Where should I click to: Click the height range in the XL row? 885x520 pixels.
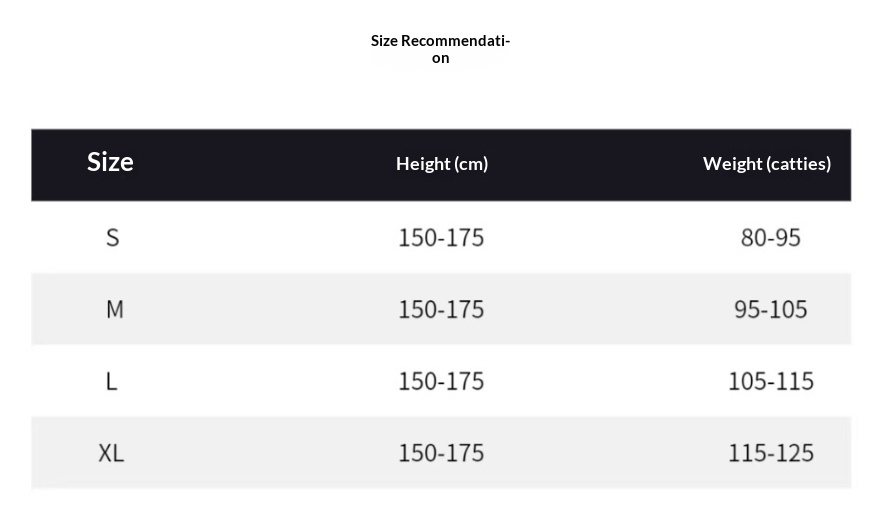tap(441, 453)
